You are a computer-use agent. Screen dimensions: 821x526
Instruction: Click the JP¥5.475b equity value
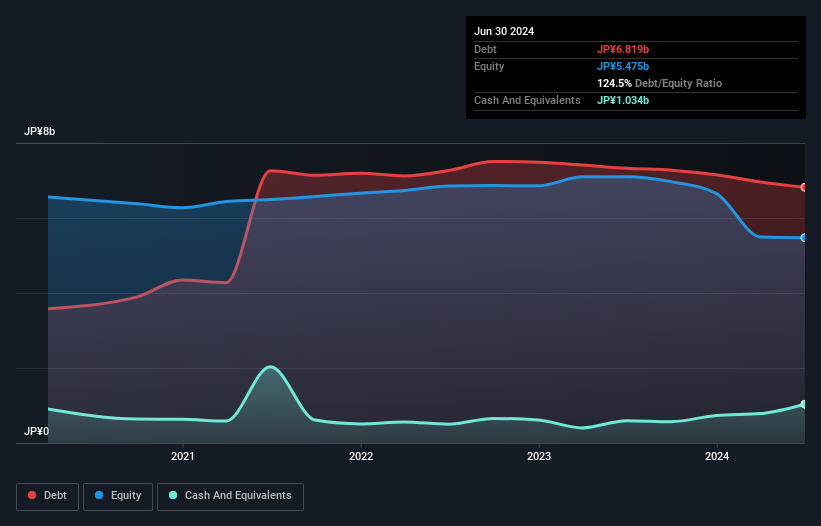(x=623, y=66)
